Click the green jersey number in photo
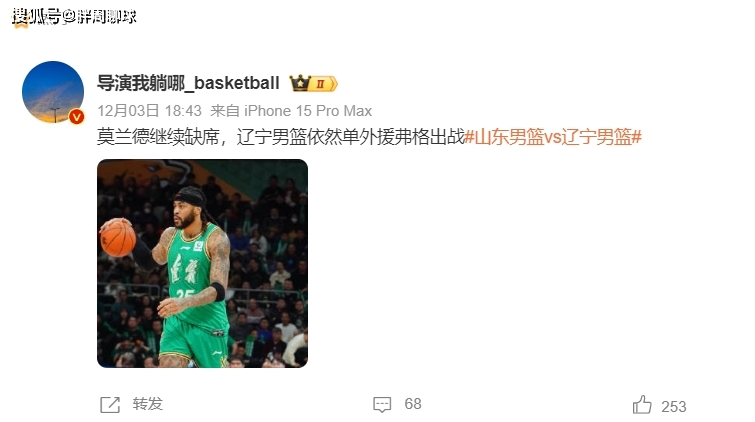This screenshot has width=755, height=422. click(185, 293)
